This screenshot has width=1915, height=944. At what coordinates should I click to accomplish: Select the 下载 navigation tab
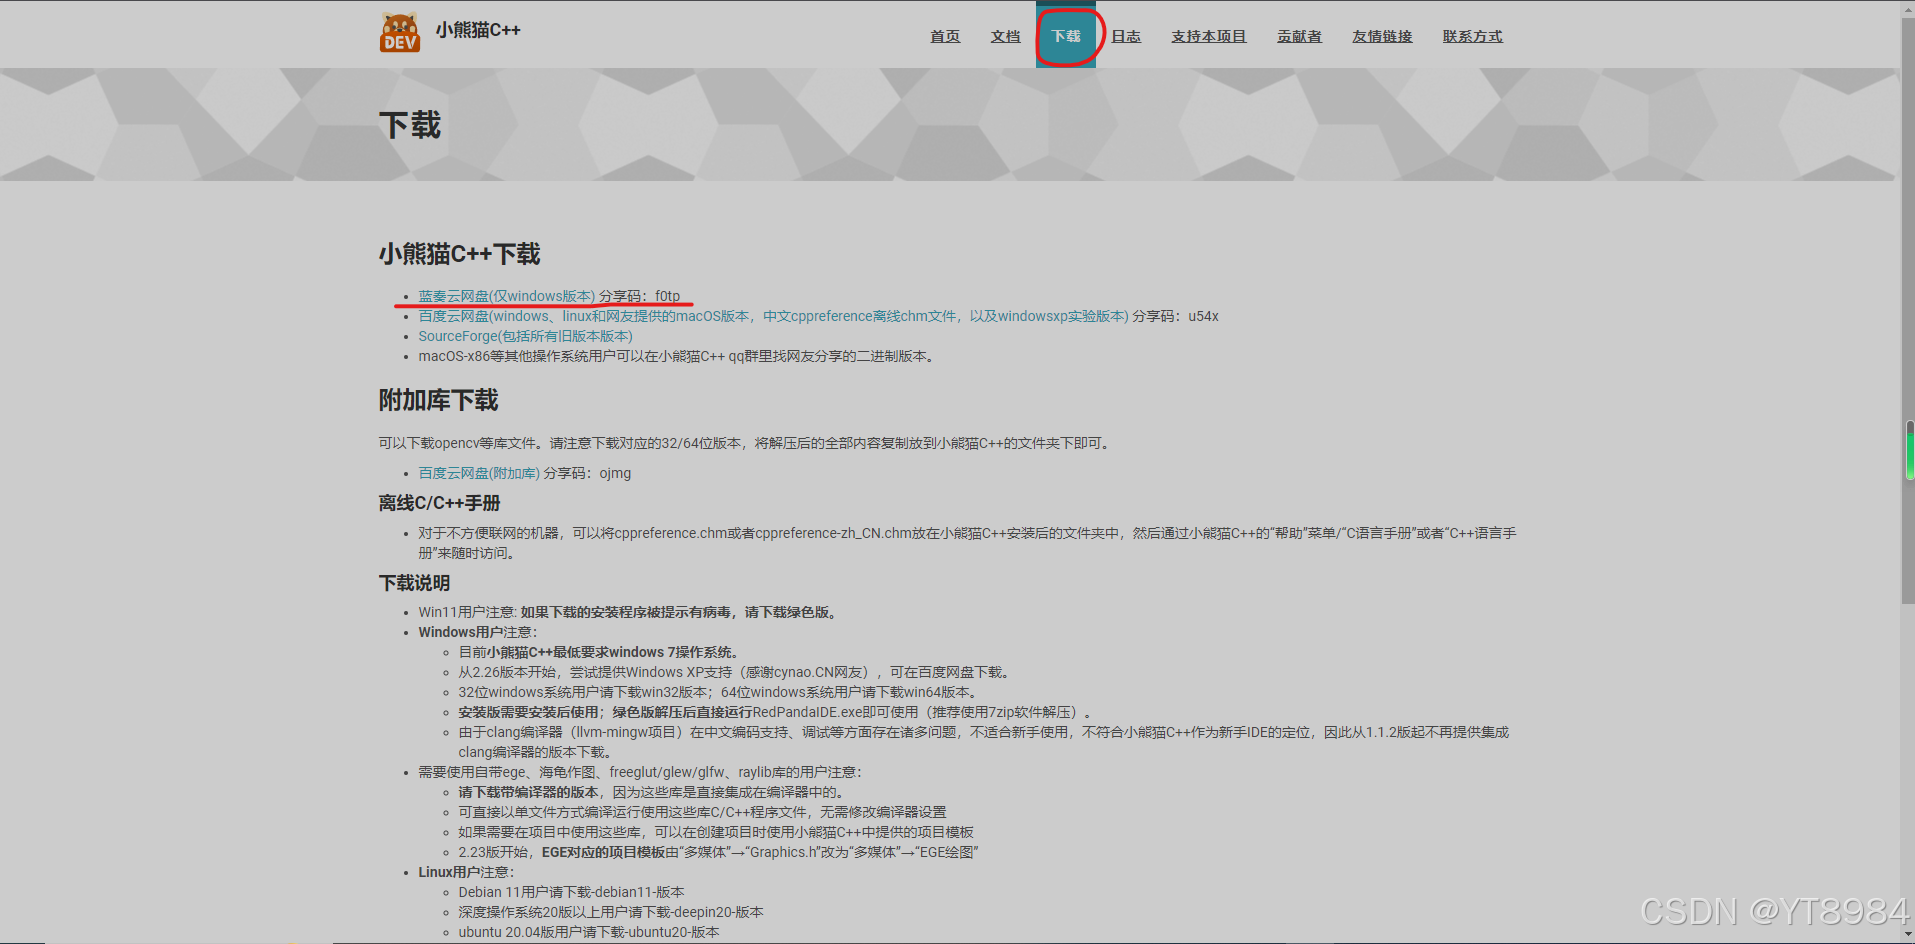click(x=1066, y=36)
